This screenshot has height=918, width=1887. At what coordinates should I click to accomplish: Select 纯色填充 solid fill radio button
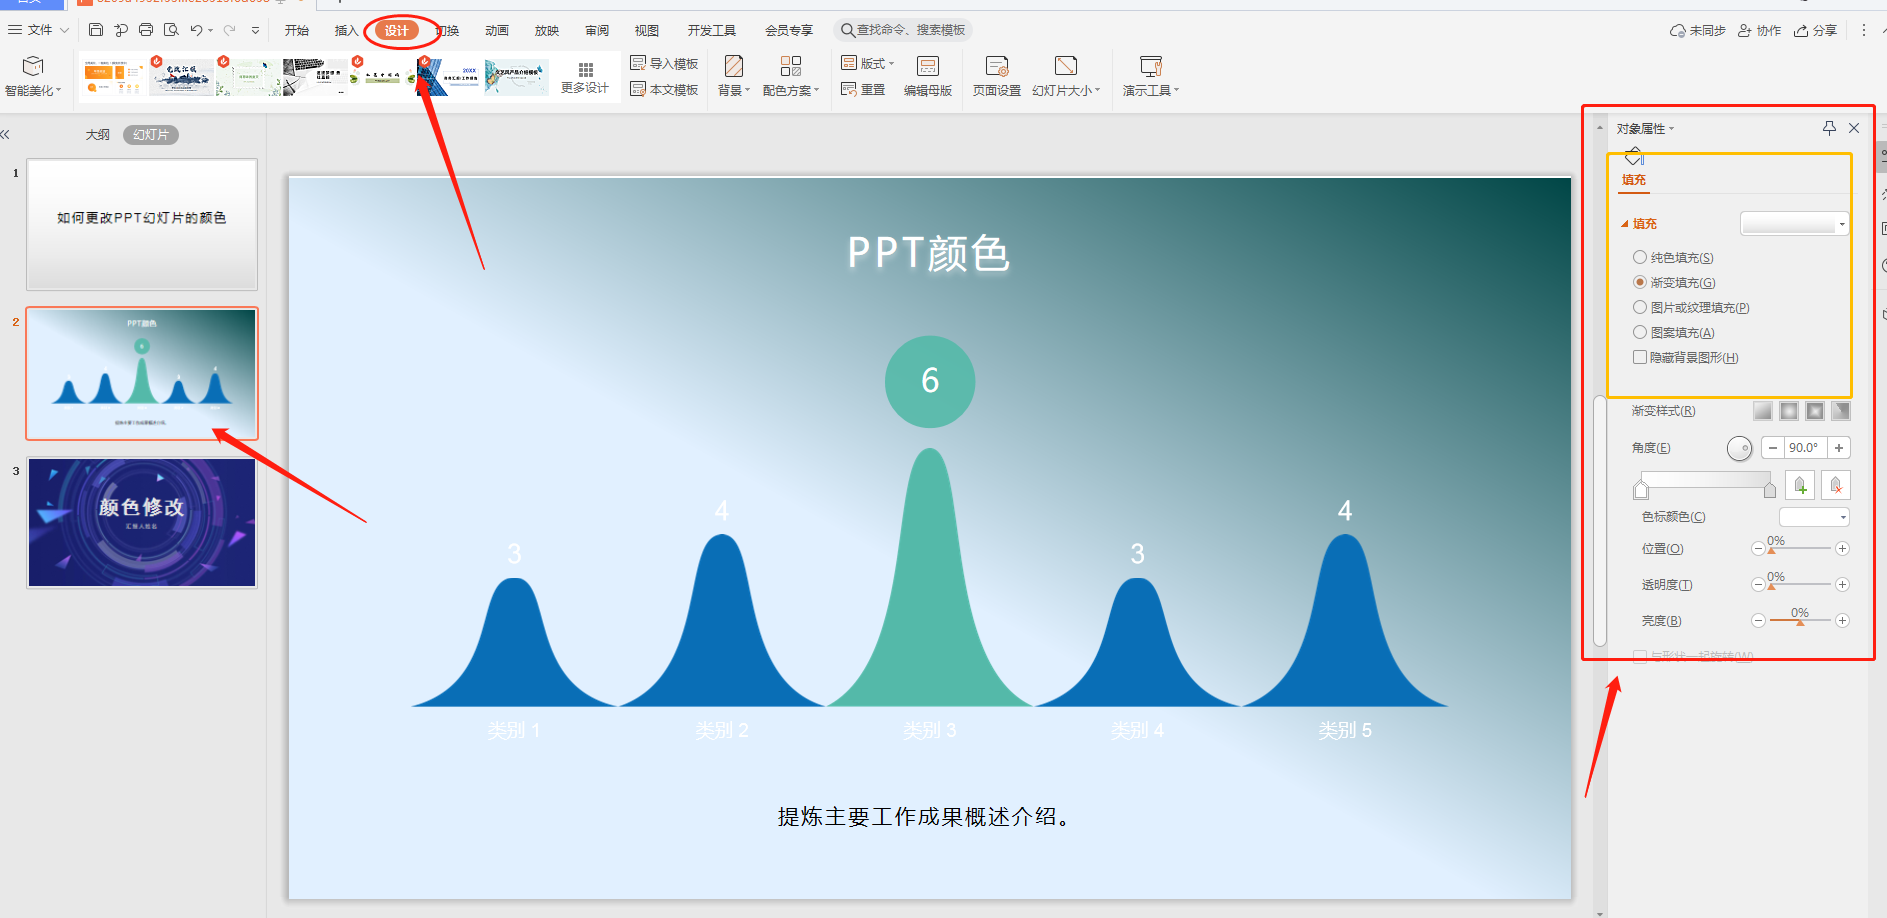[x=1640, y=258]
